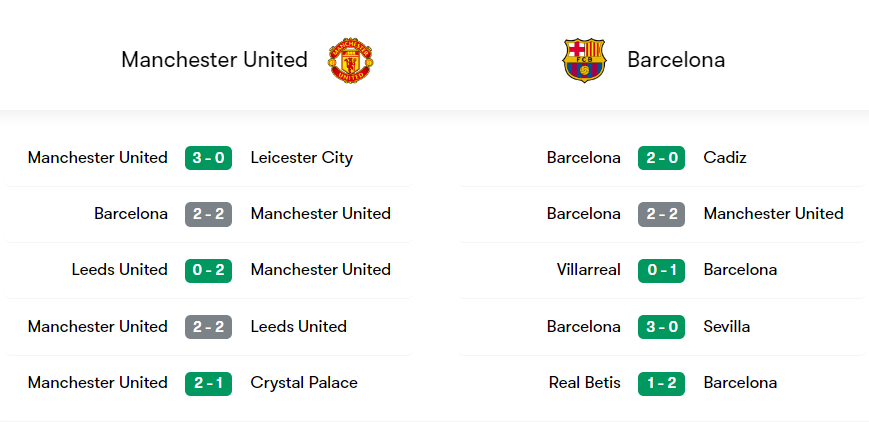The height and width of the screenshot is (422, 869).
Task: Click the large Barcelona header title
Action: [x=676, y=60]
